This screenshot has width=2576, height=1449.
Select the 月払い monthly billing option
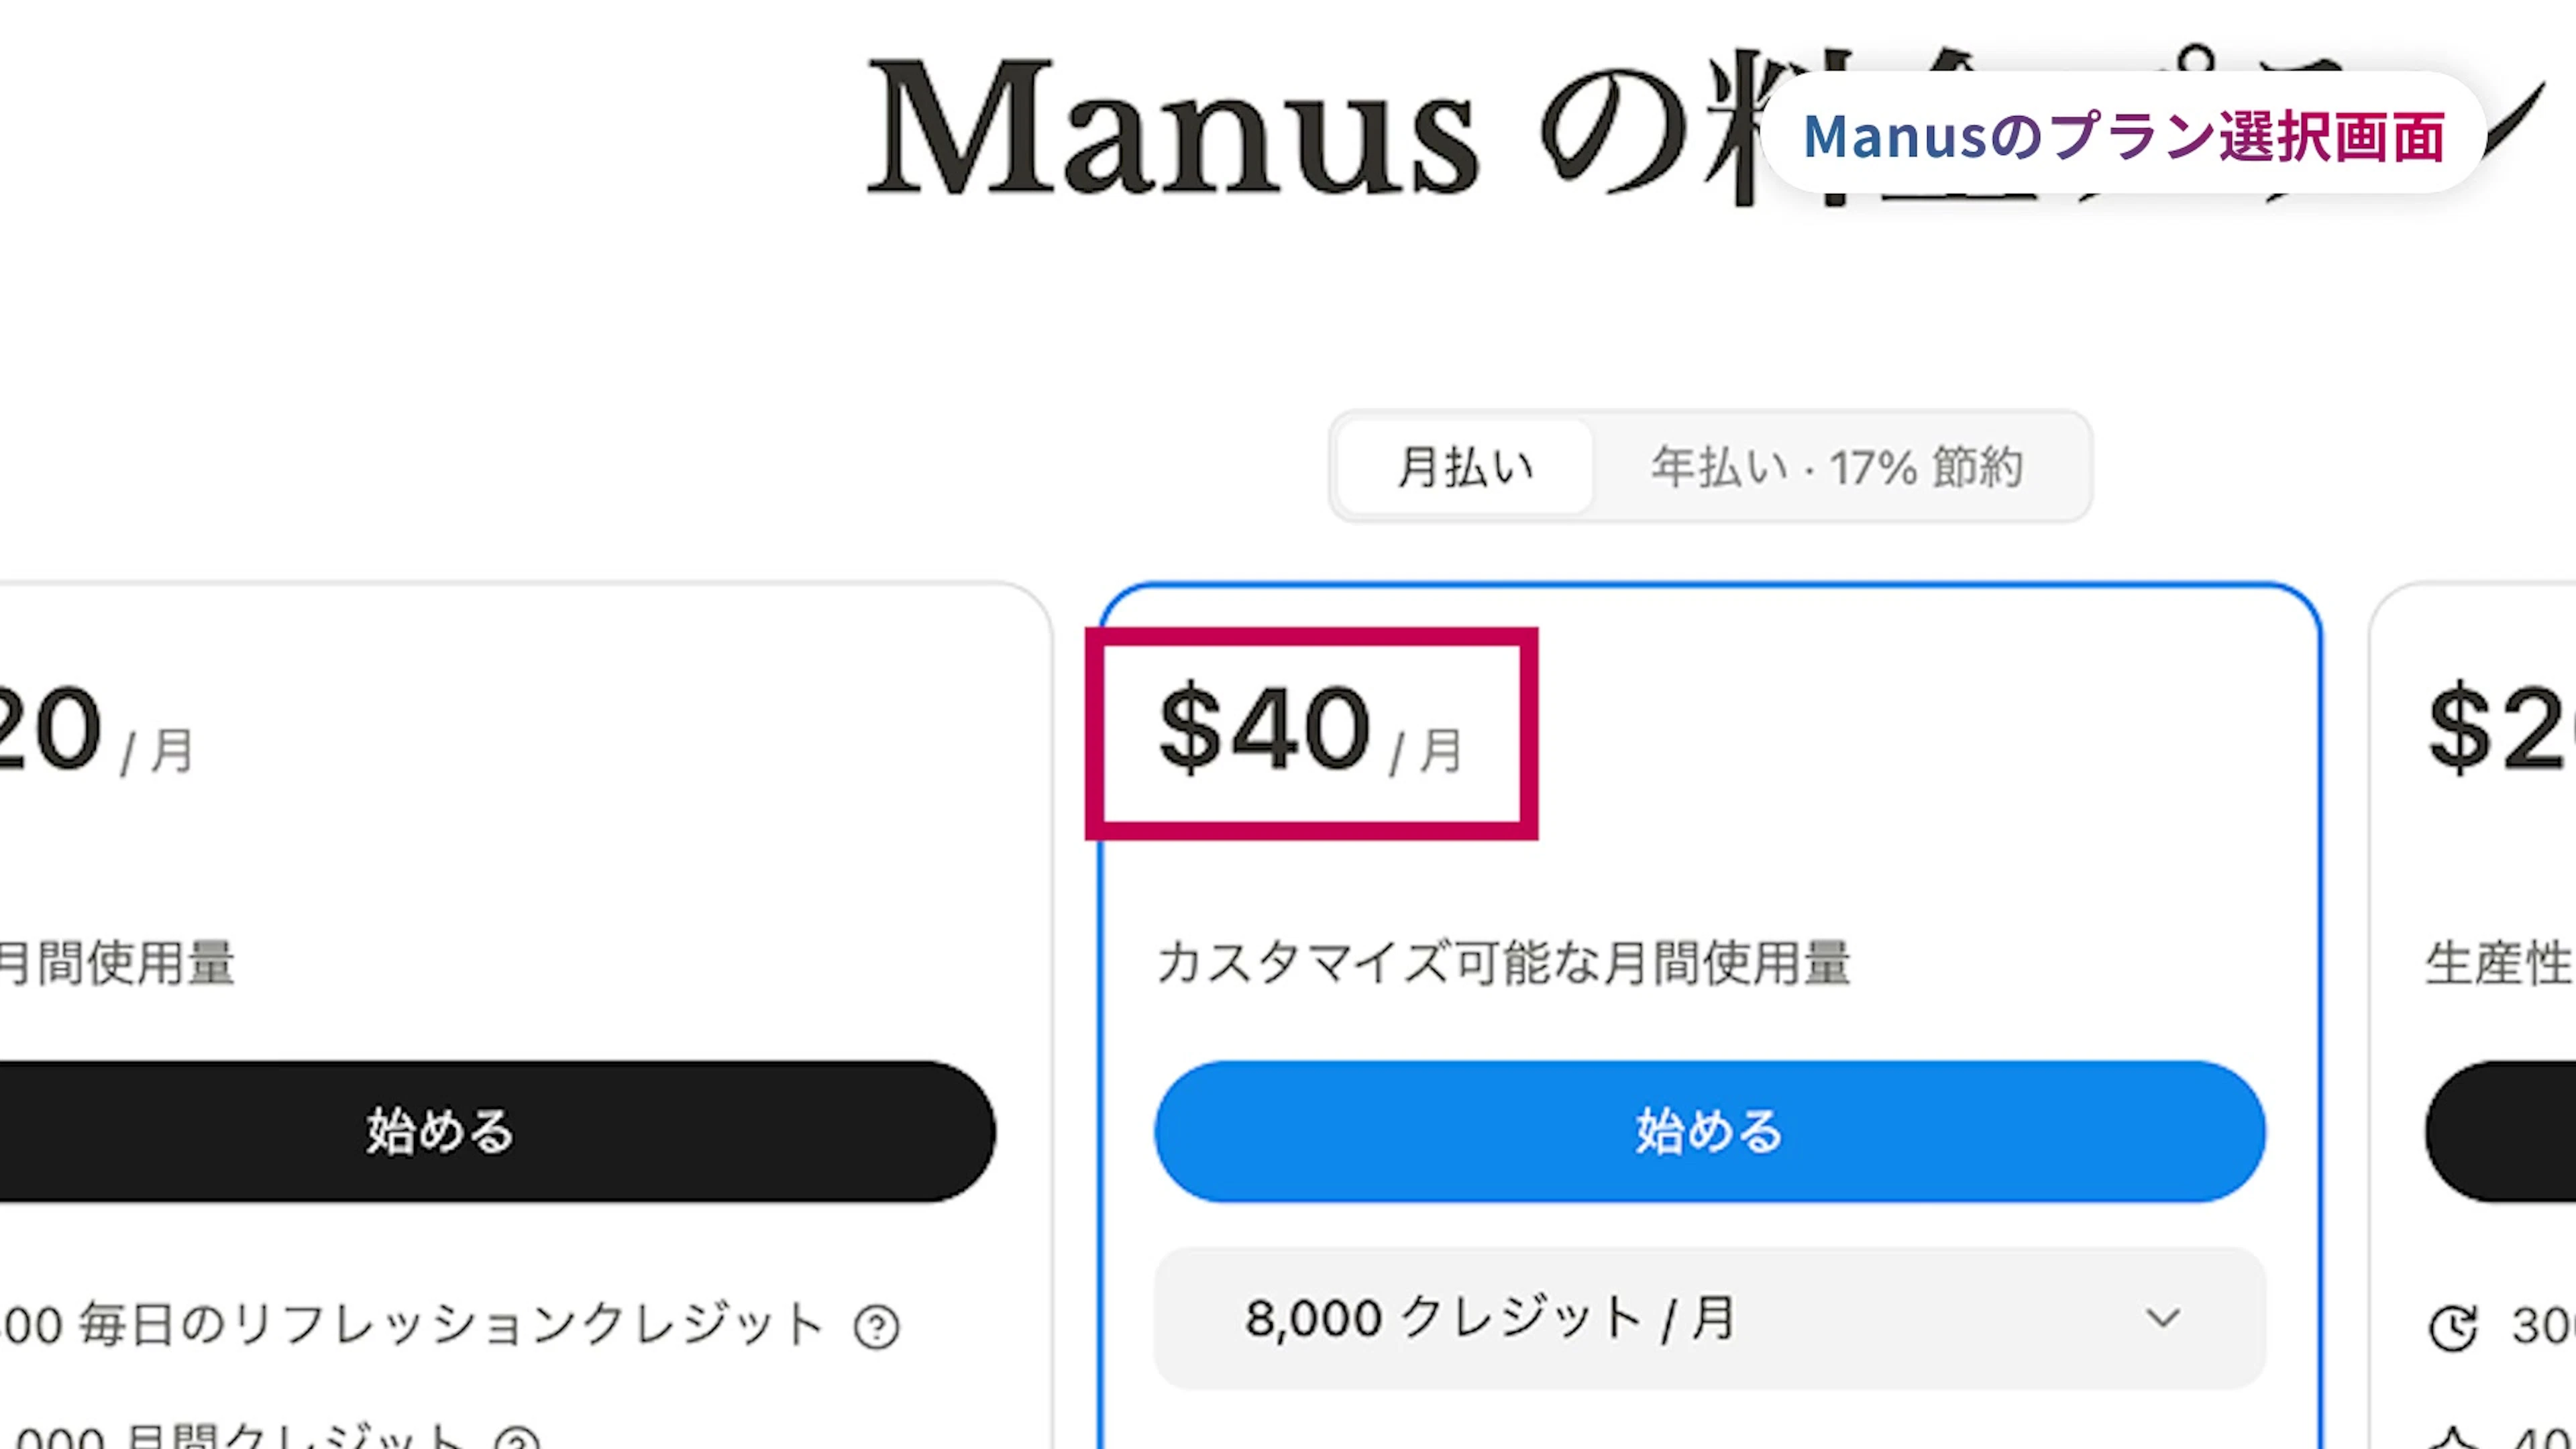click(x=1464, y=467)
